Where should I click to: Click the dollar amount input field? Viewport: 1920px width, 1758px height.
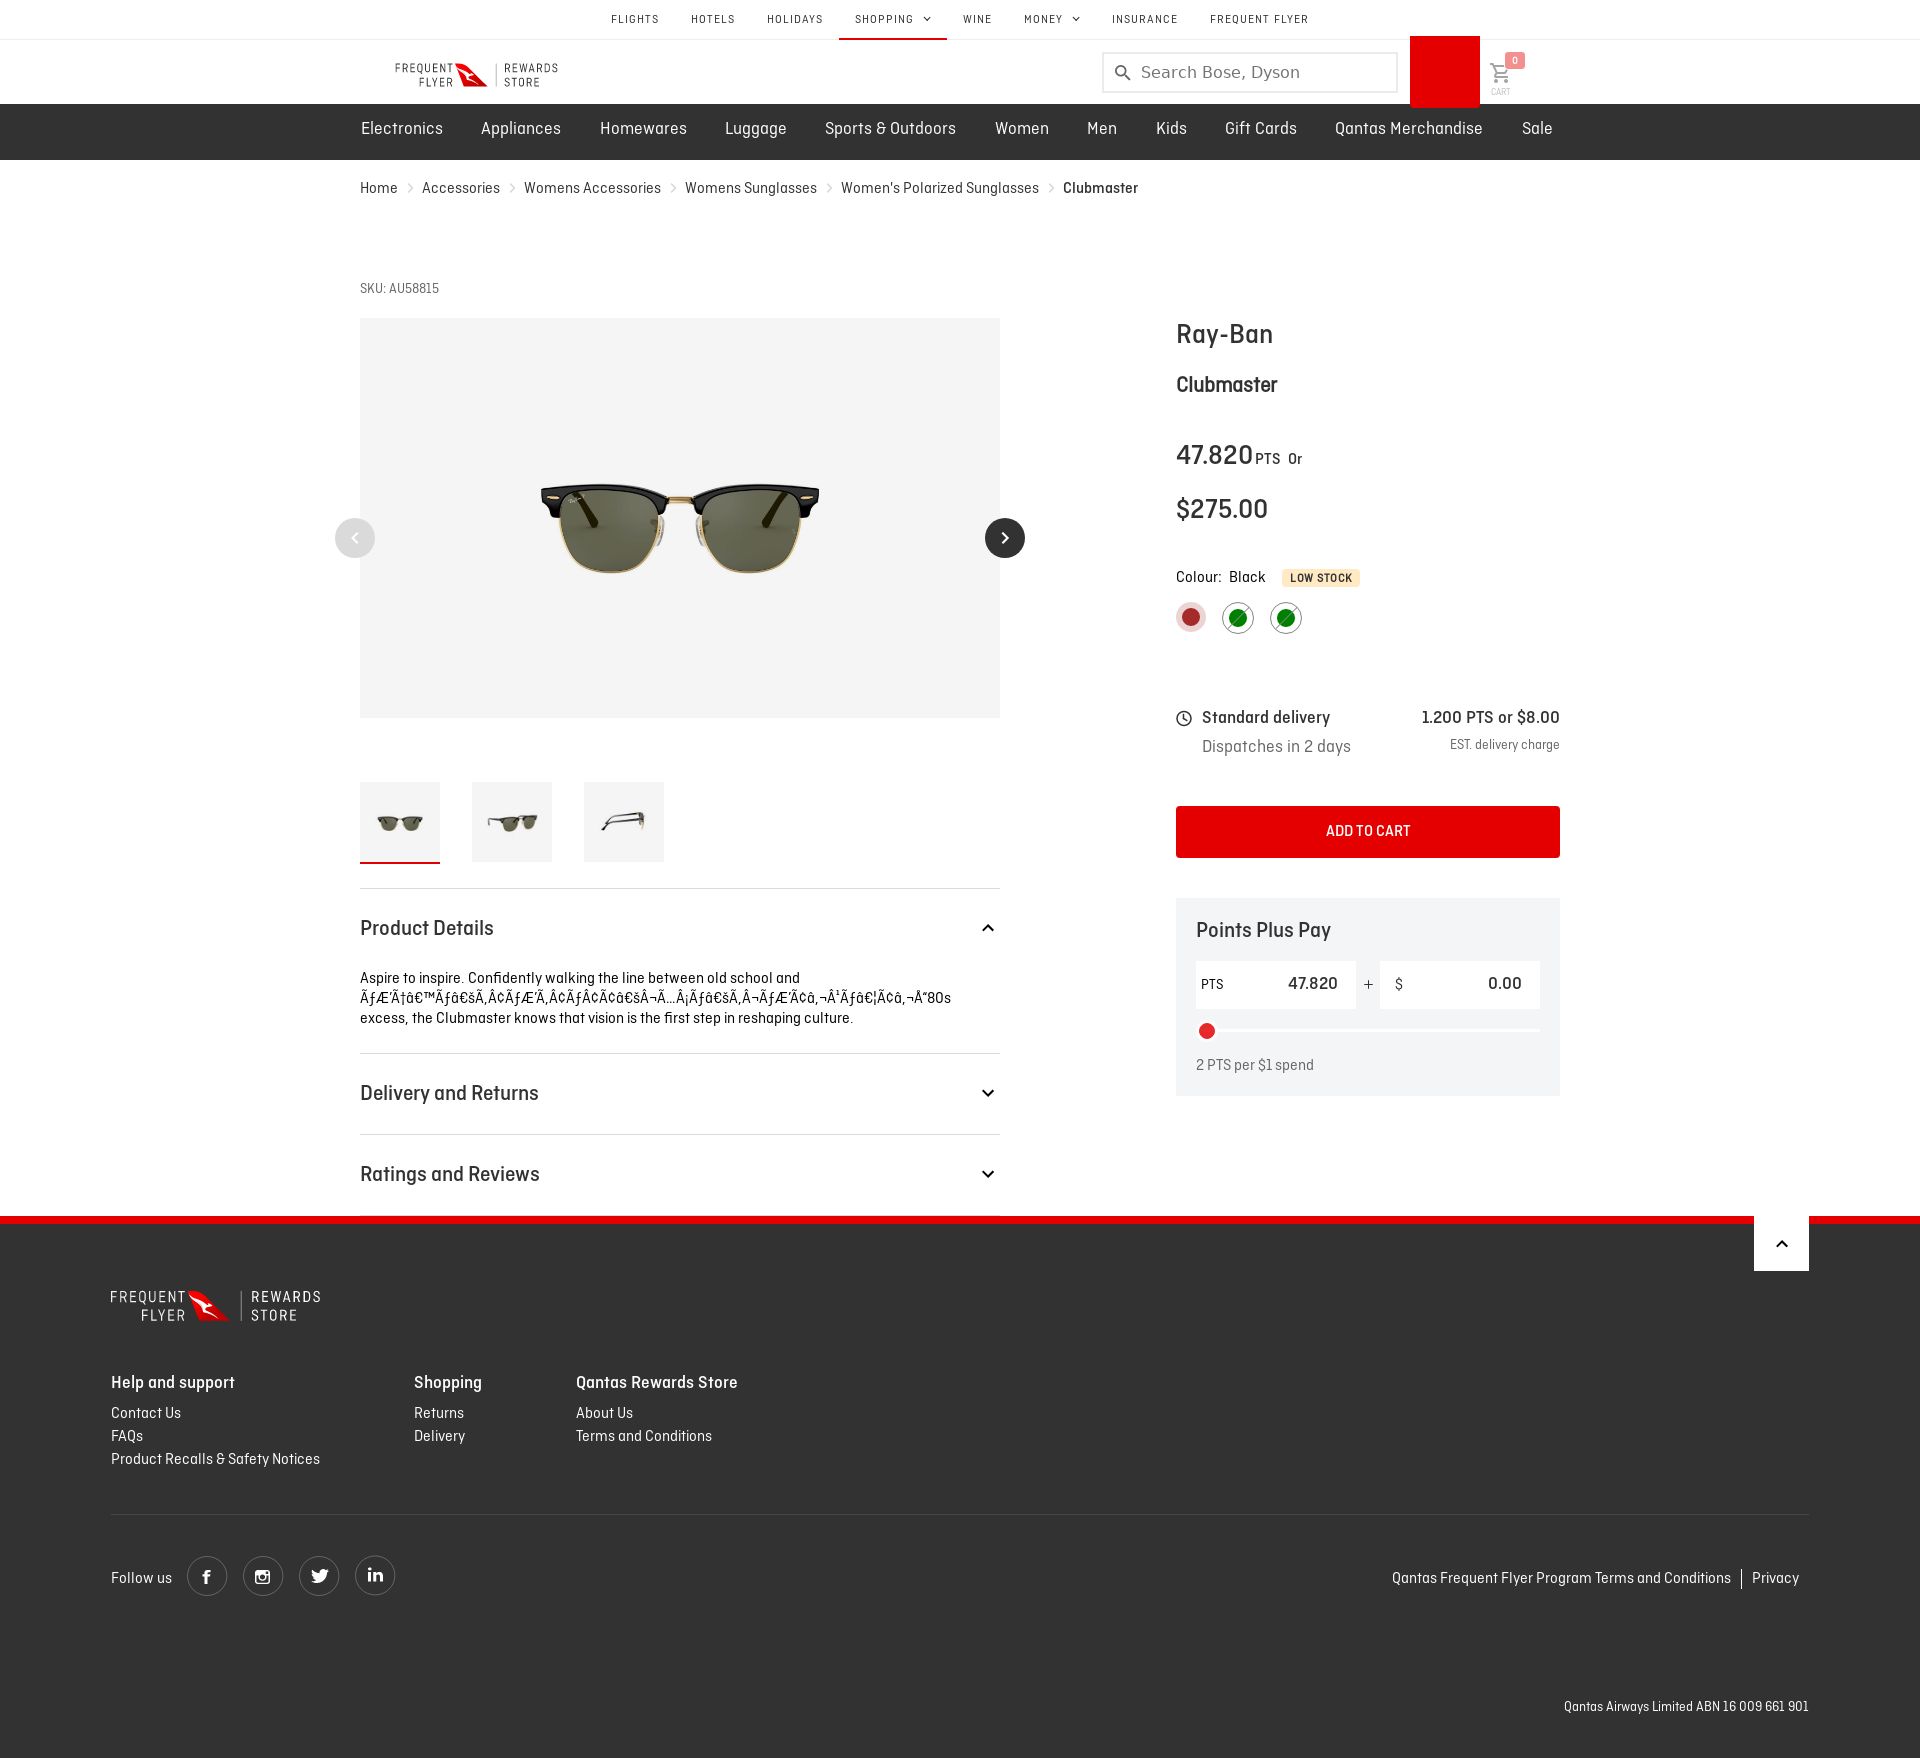coord(1460,984)
